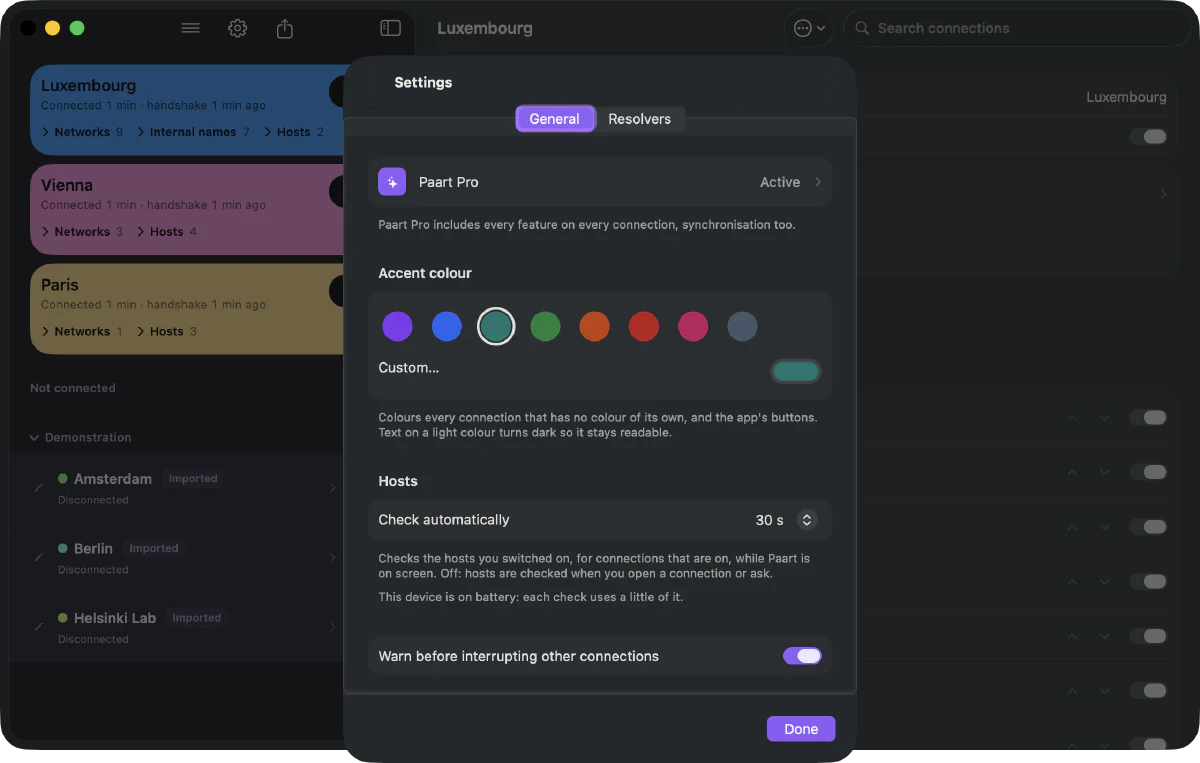The height and width of the screenshot is (763, 1200).
Task: Choose the green accent colour
Action: 545,326
